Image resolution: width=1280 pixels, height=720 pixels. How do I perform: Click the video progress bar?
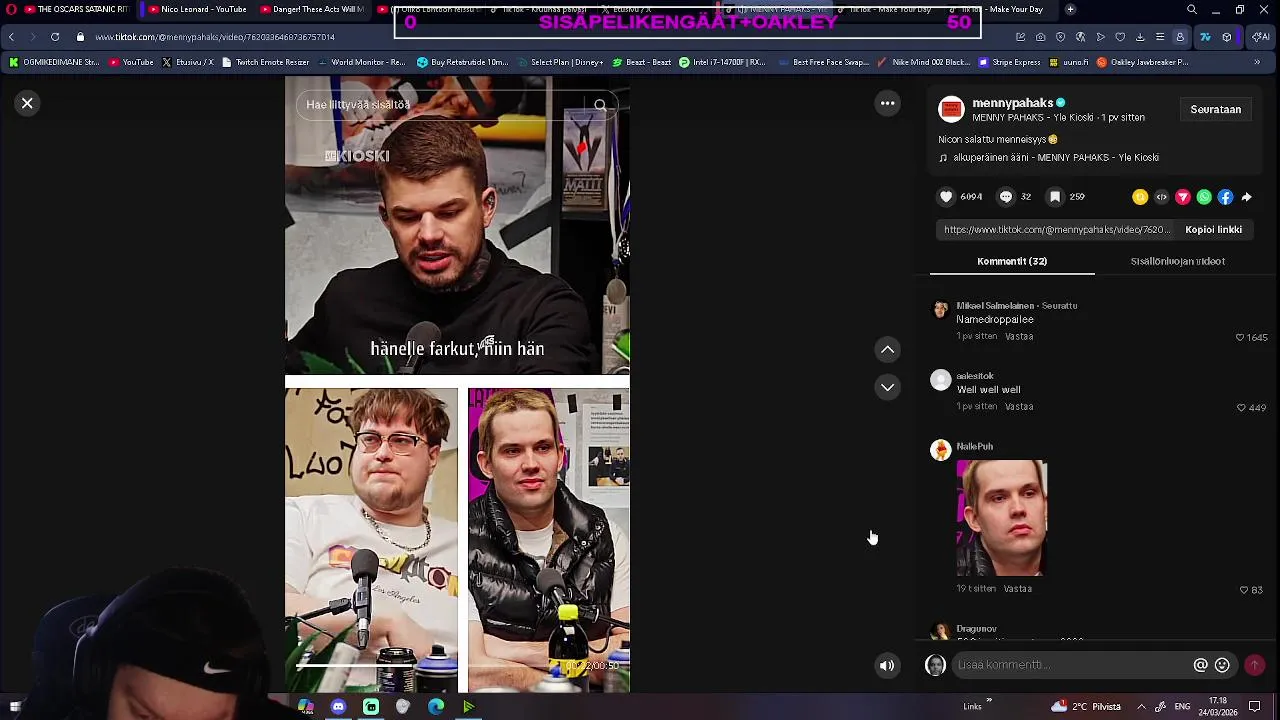(x=457, y=665)
